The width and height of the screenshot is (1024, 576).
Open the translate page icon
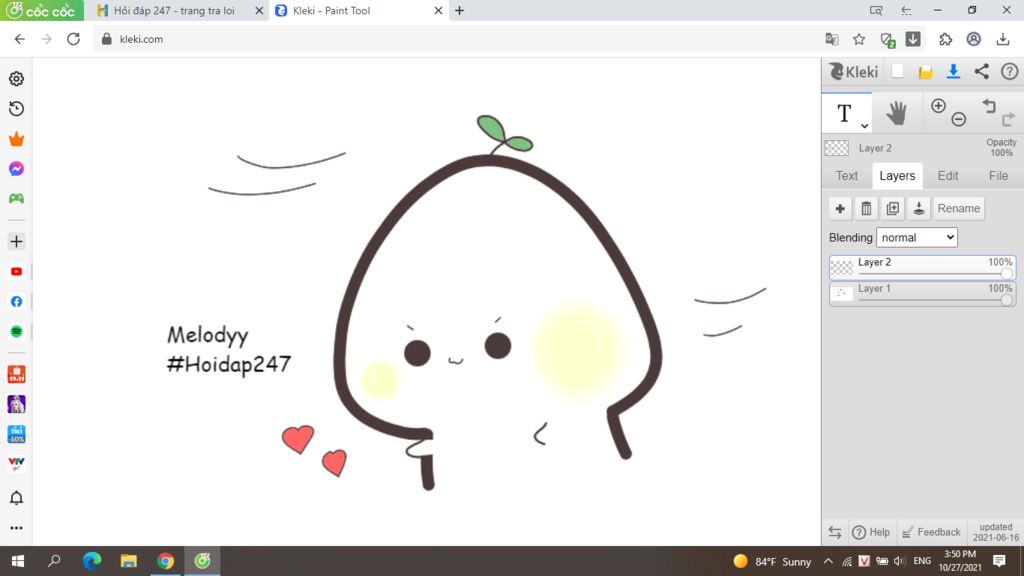(x=831, y=39)
